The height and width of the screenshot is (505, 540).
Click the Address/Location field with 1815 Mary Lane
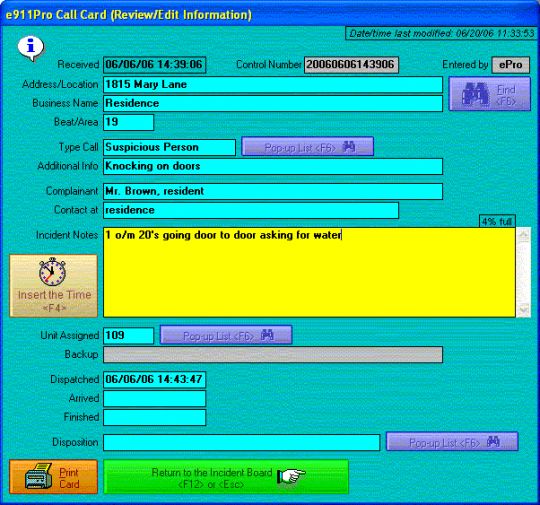(273, 85)
